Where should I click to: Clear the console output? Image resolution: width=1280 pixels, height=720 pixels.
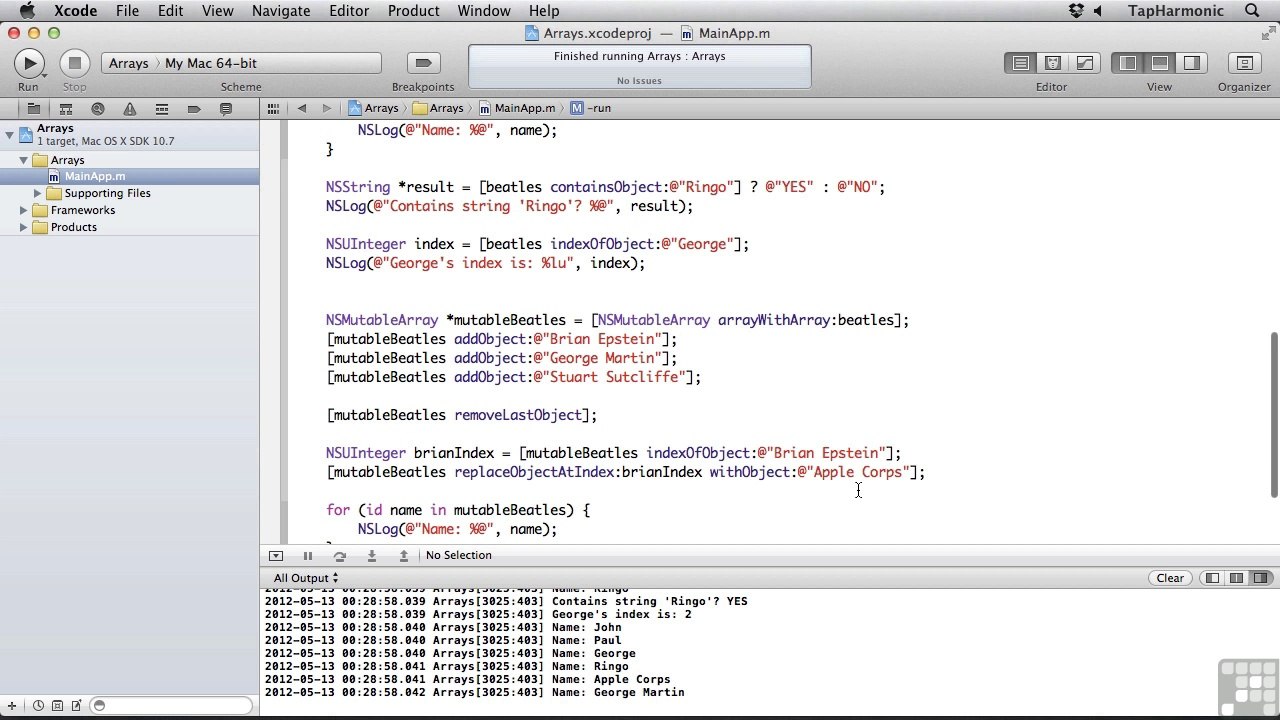(x=1170, y=578)
